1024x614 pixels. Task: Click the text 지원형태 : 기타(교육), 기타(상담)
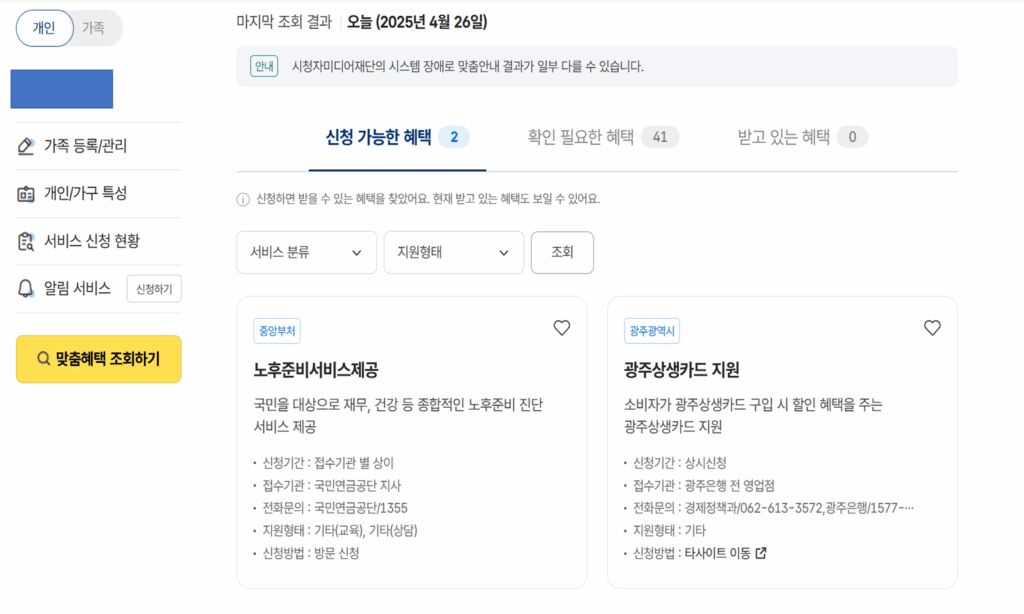[x=340, y=530]
